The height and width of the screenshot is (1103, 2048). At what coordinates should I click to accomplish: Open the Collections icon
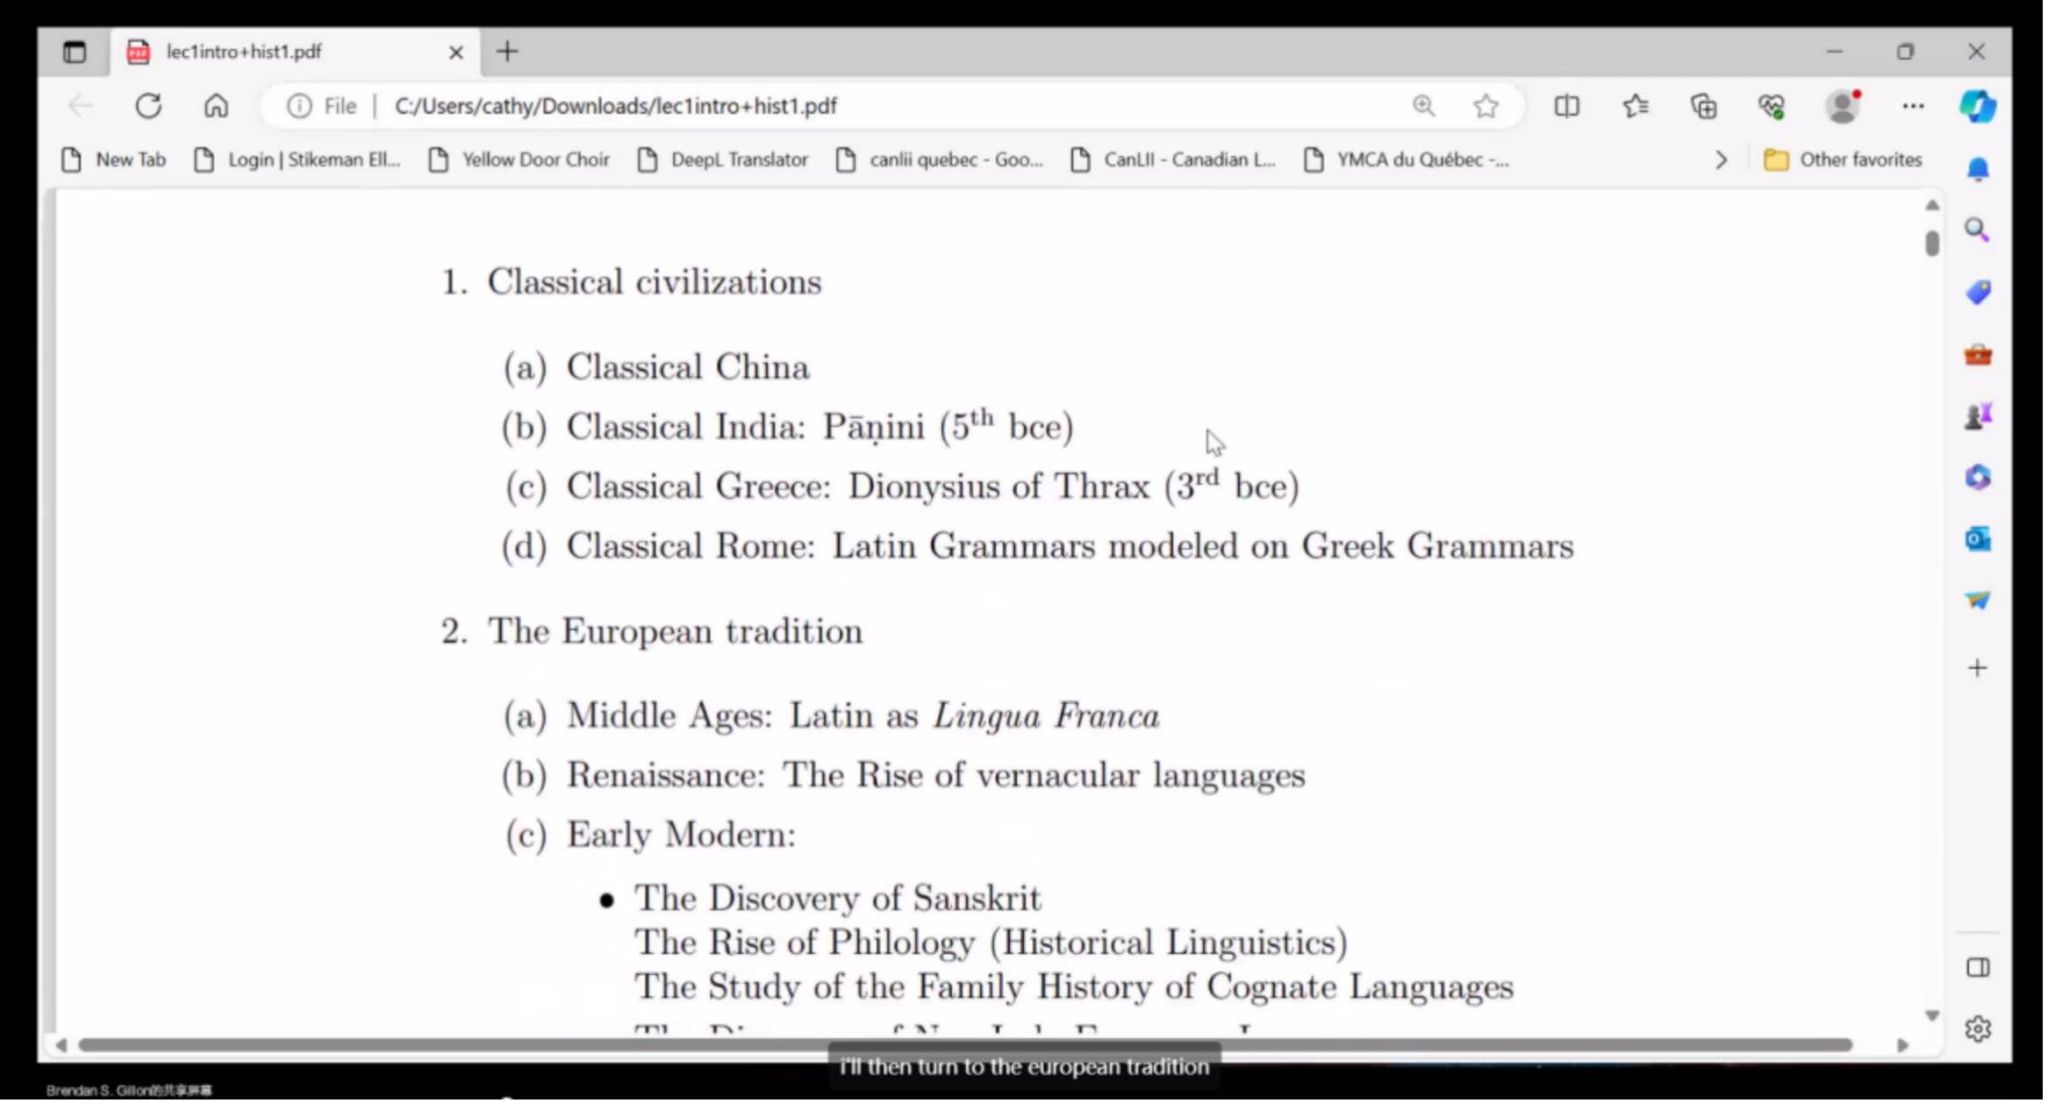[1704, 106]
